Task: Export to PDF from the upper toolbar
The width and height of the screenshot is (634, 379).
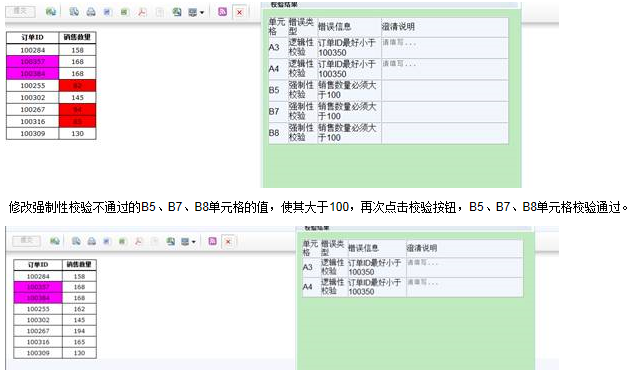Action: point(142,12)
